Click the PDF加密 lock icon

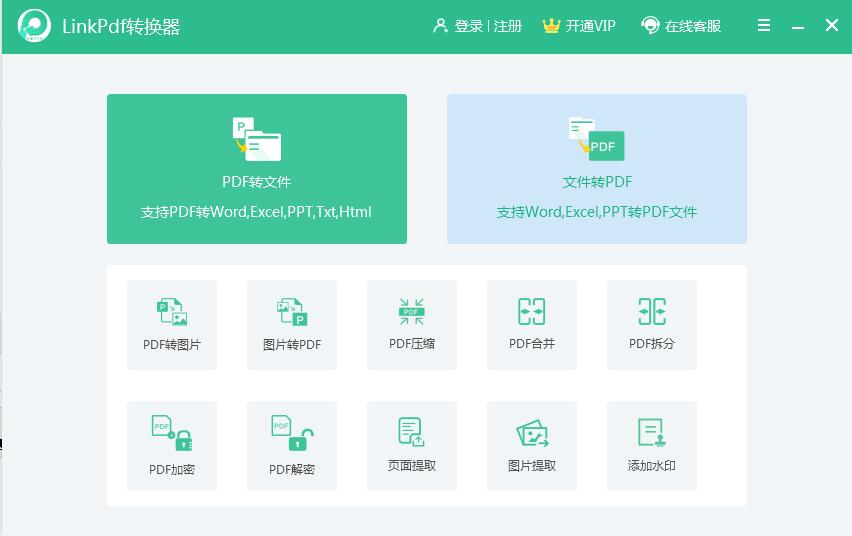pos(172,433)
